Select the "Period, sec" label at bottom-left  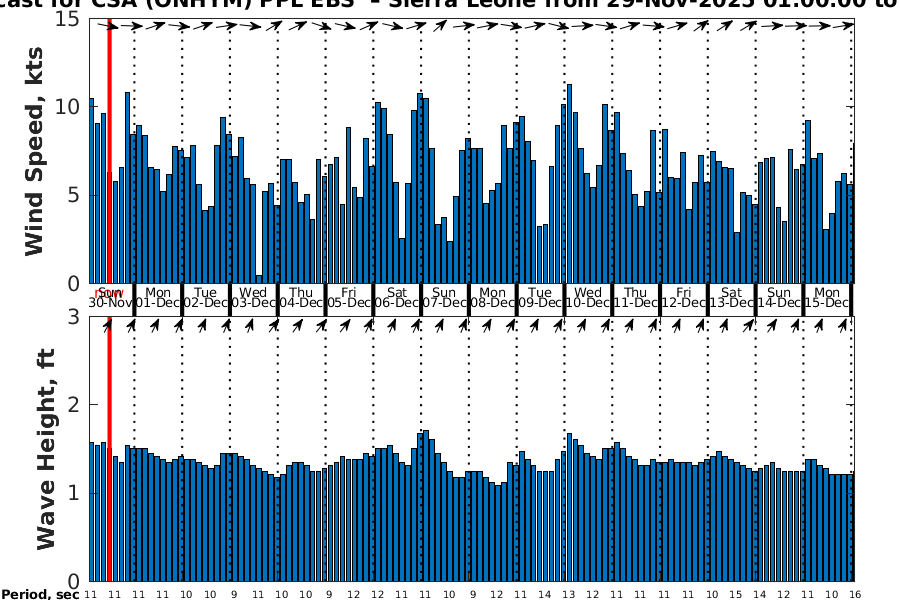[x=40, y=594]
